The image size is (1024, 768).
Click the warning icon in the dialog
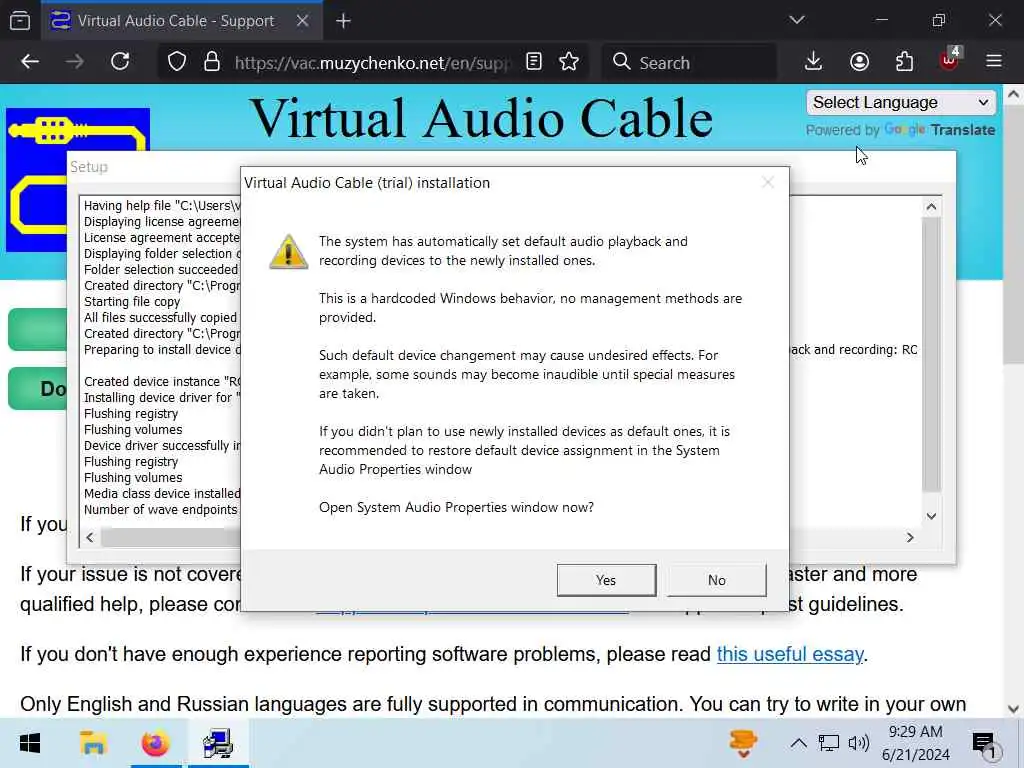coord(288,251)
